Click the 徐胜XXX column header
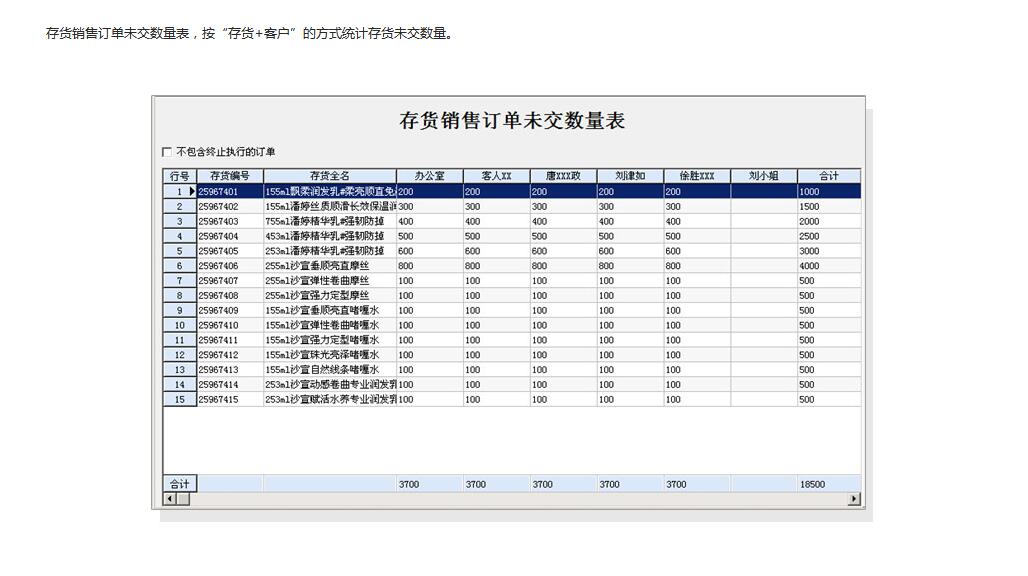Viewport: 1028px width, 576px height. 697,176
